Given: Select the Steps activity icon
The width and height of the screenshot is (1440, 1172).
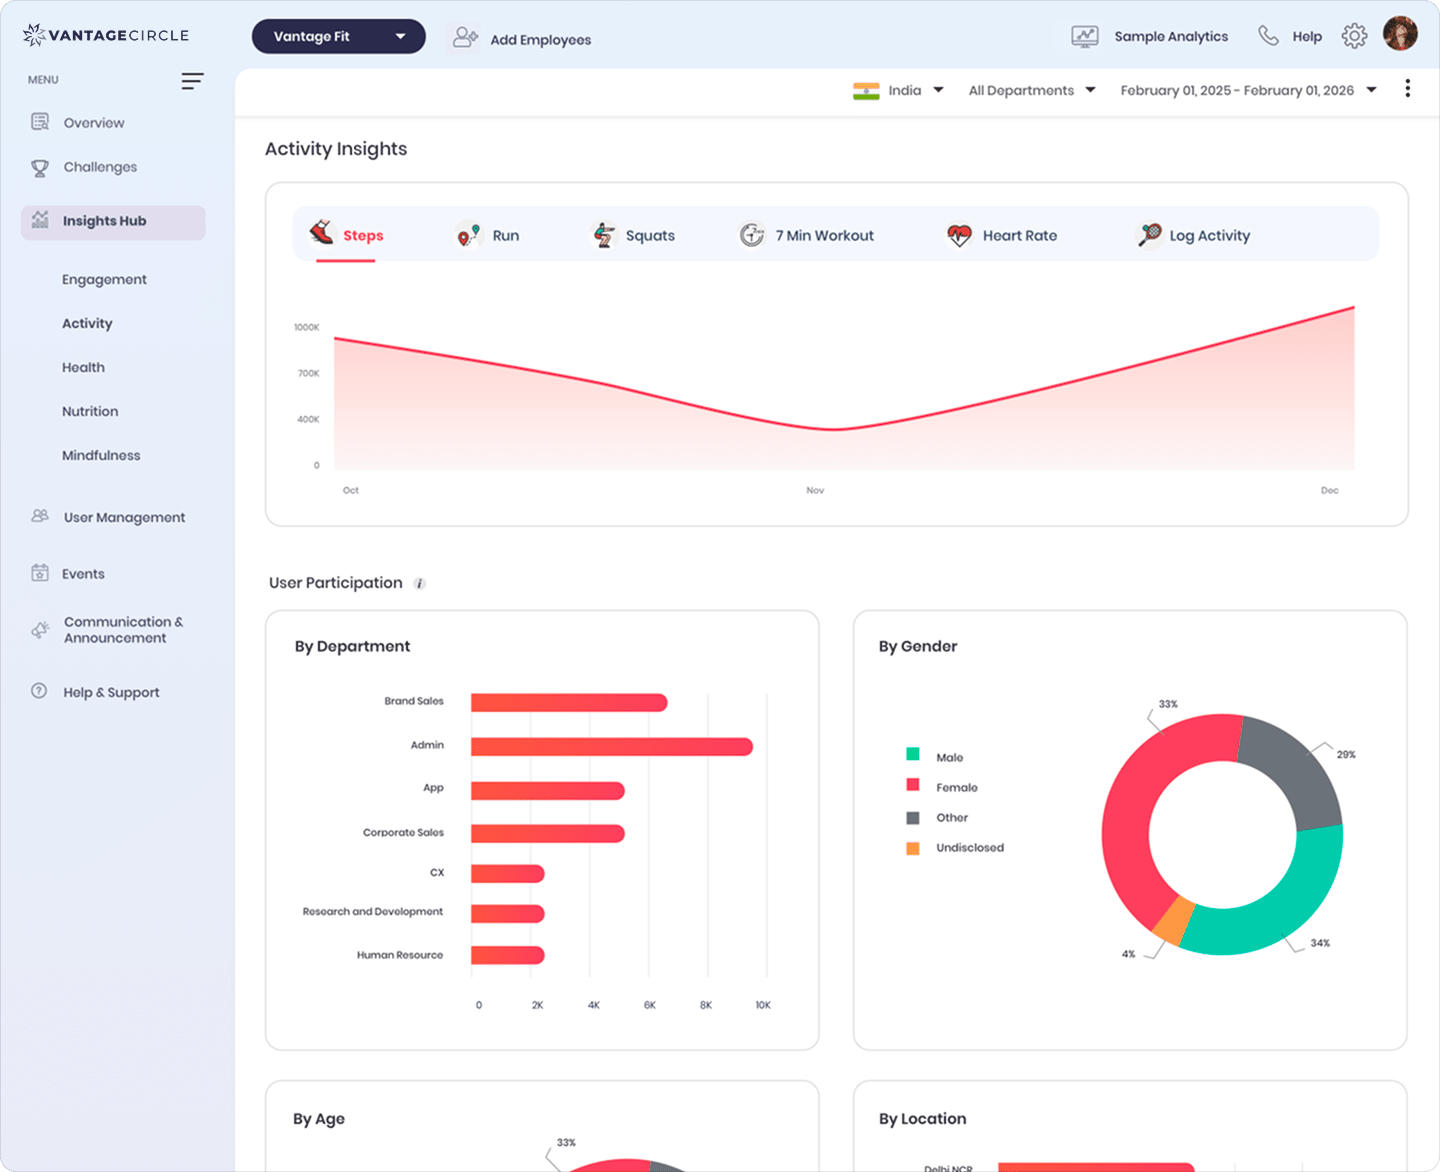Looking at the screenshot, I should [323, 234].
